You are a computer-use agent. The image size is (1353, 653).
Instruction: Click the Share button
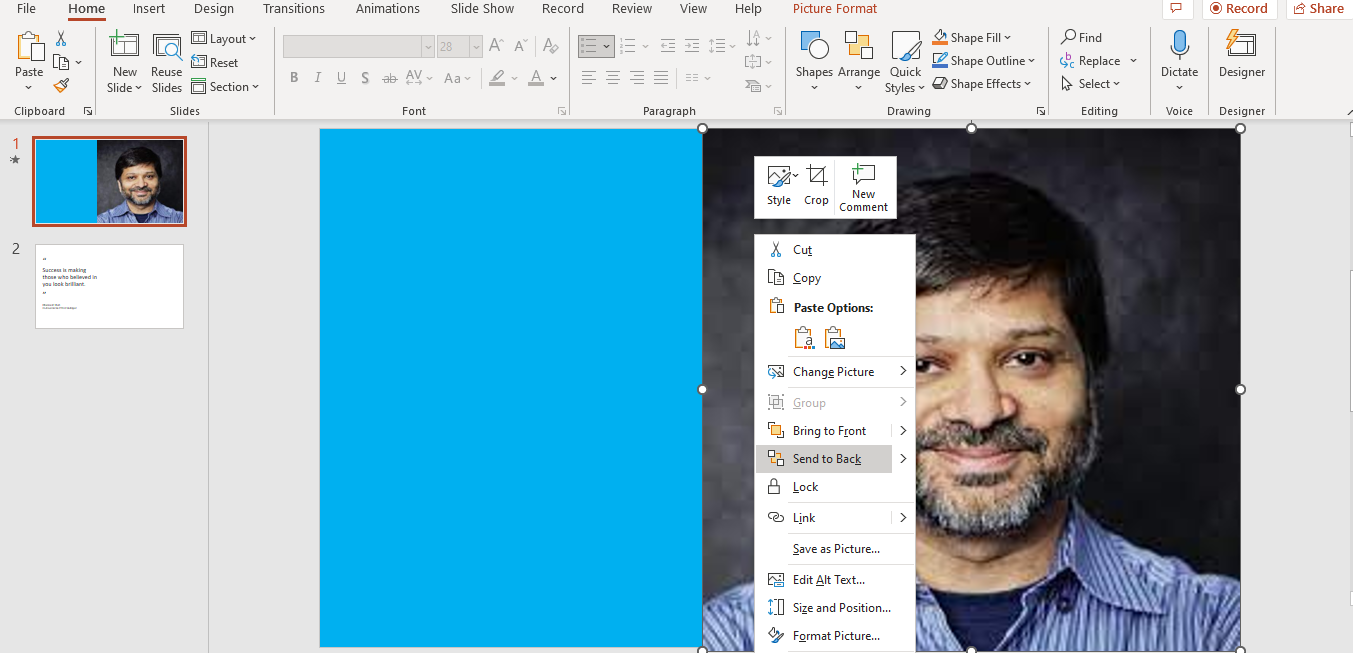click(x=1317, y=9)
